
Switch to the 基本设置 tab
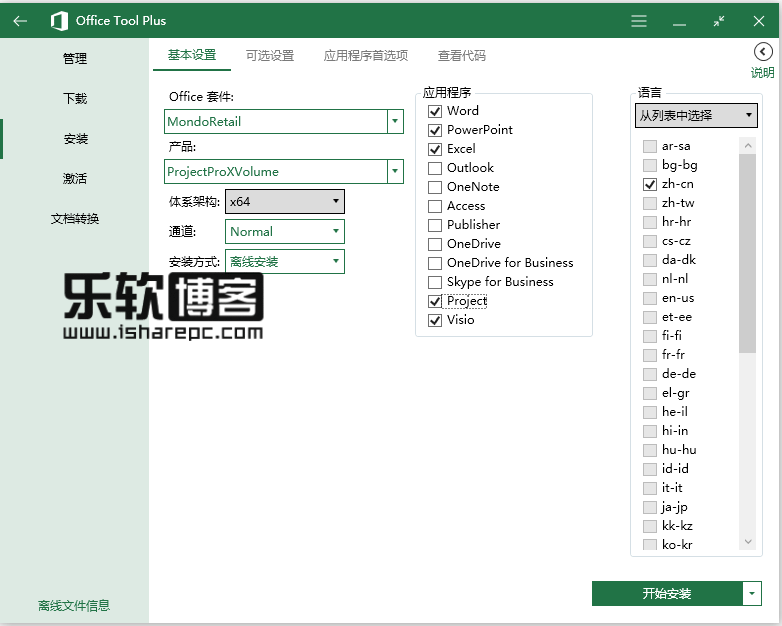pyautogui.click(x=192, y=55)
